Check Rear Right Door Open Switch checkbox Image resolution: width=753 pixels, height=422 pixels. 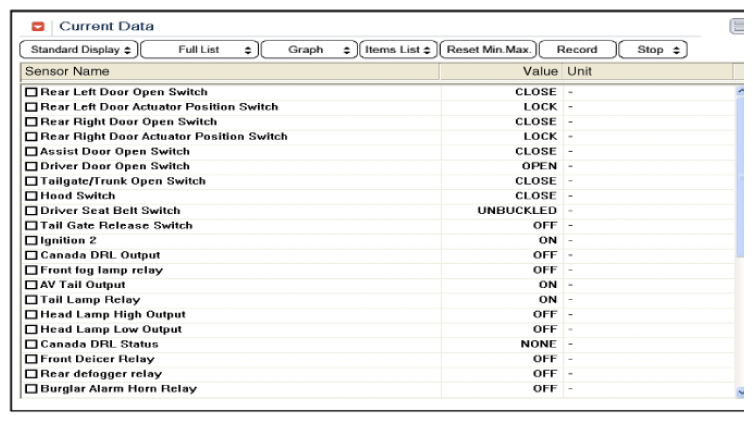point(31,121)
